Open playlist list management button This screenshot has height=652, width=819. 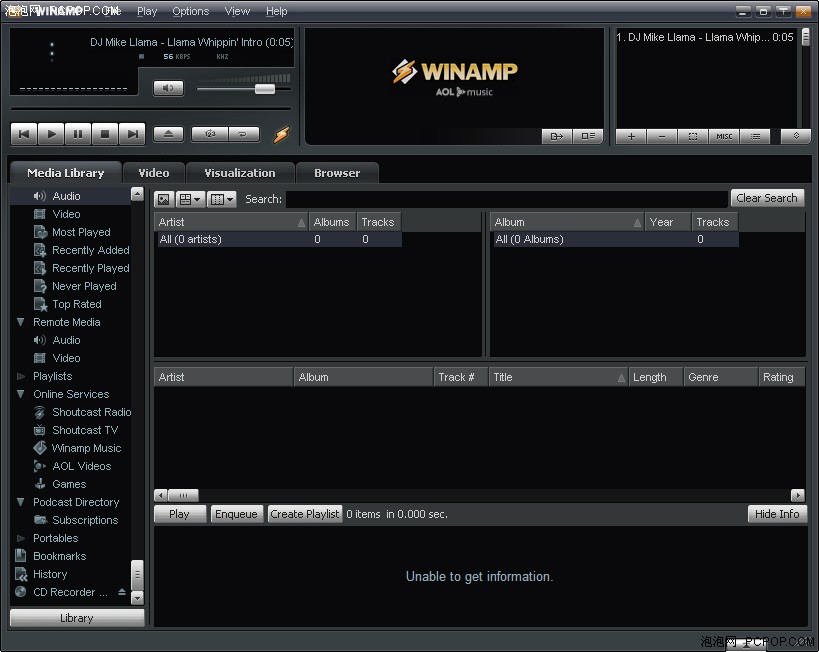[755, 136]
